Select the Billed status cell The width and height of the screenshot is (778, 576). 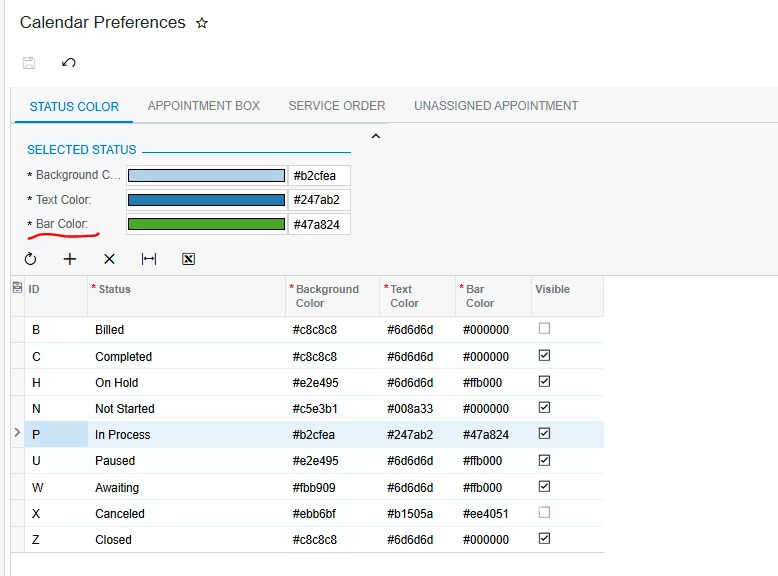pos(187,330)
